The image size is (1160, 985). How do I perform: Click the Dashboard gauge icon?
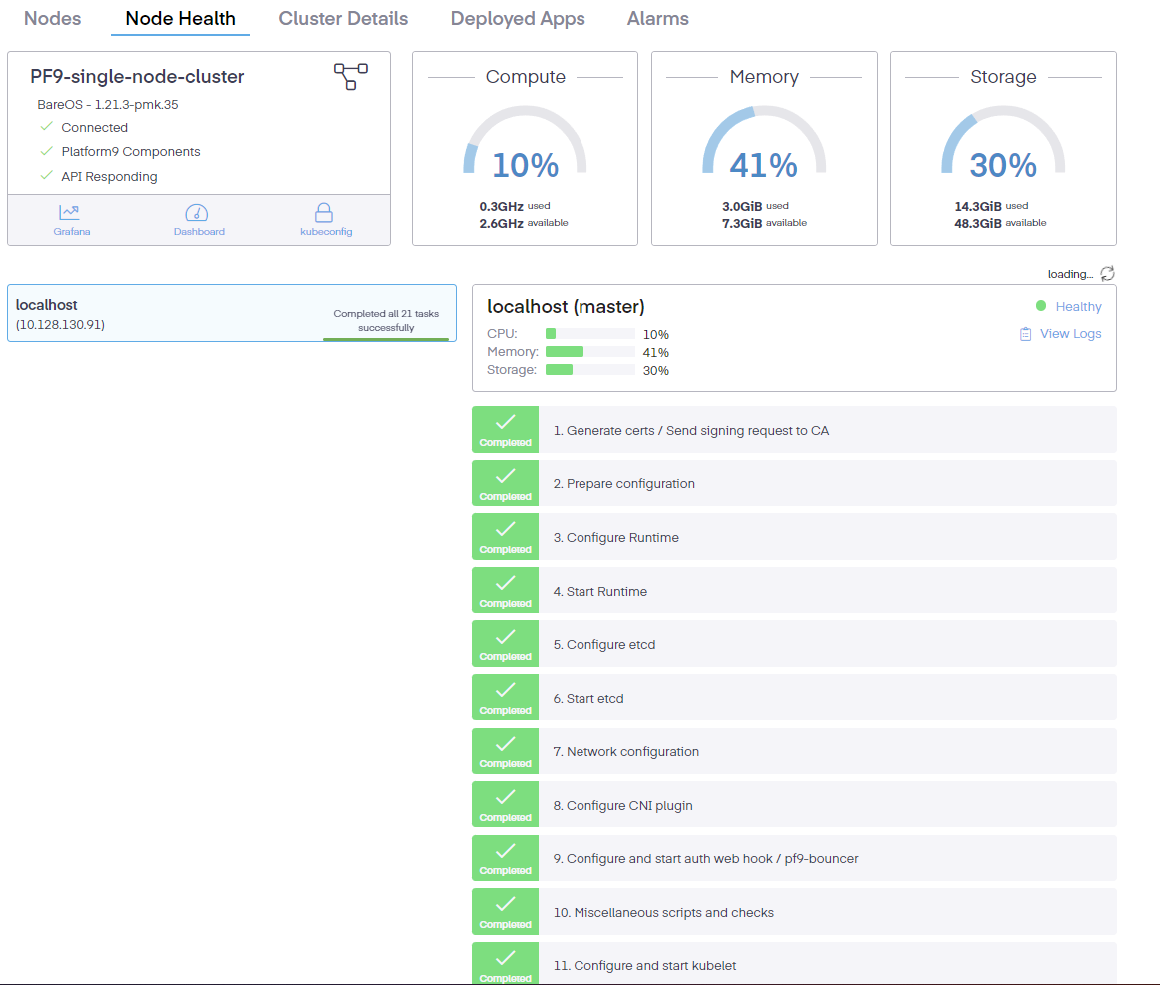pos(198,213)
